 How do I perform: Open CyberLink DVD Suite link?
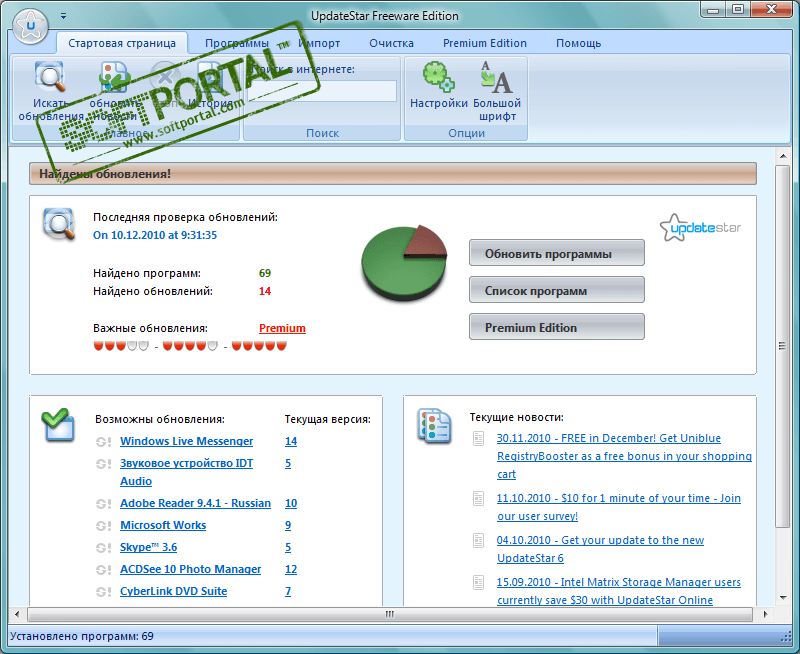click(x=173, y=591)
